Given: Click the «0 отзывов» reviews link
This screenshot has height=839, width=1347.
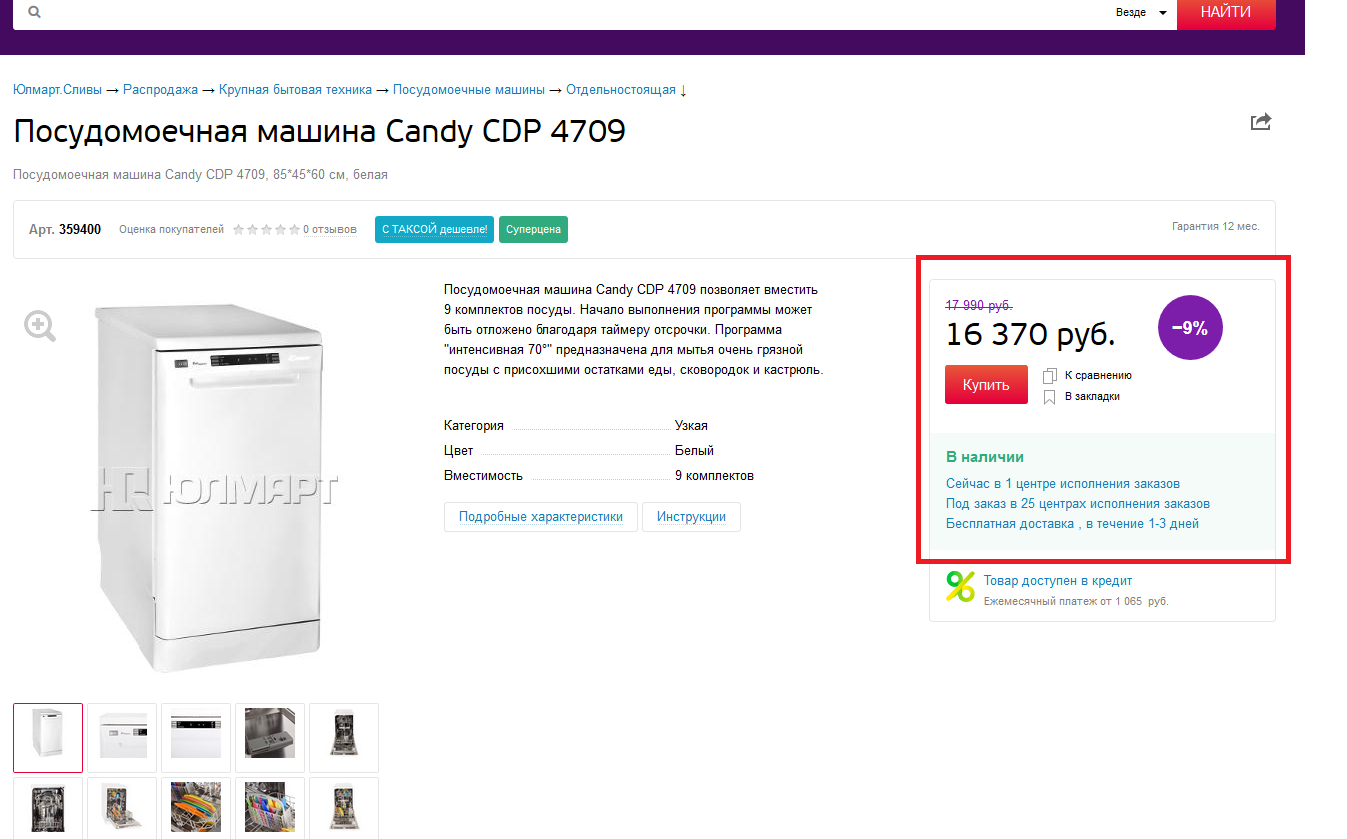Looking at the screenshot, I should pos(330,230).
